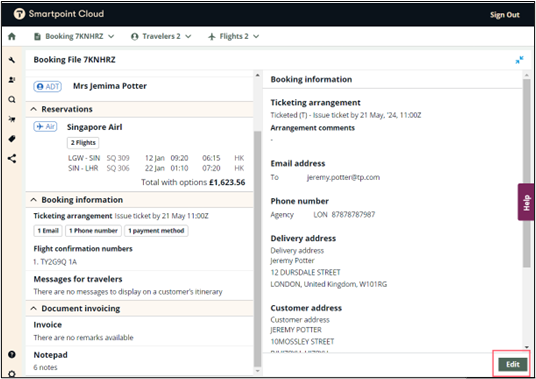Click the Edit button

(x=512, y=364)
